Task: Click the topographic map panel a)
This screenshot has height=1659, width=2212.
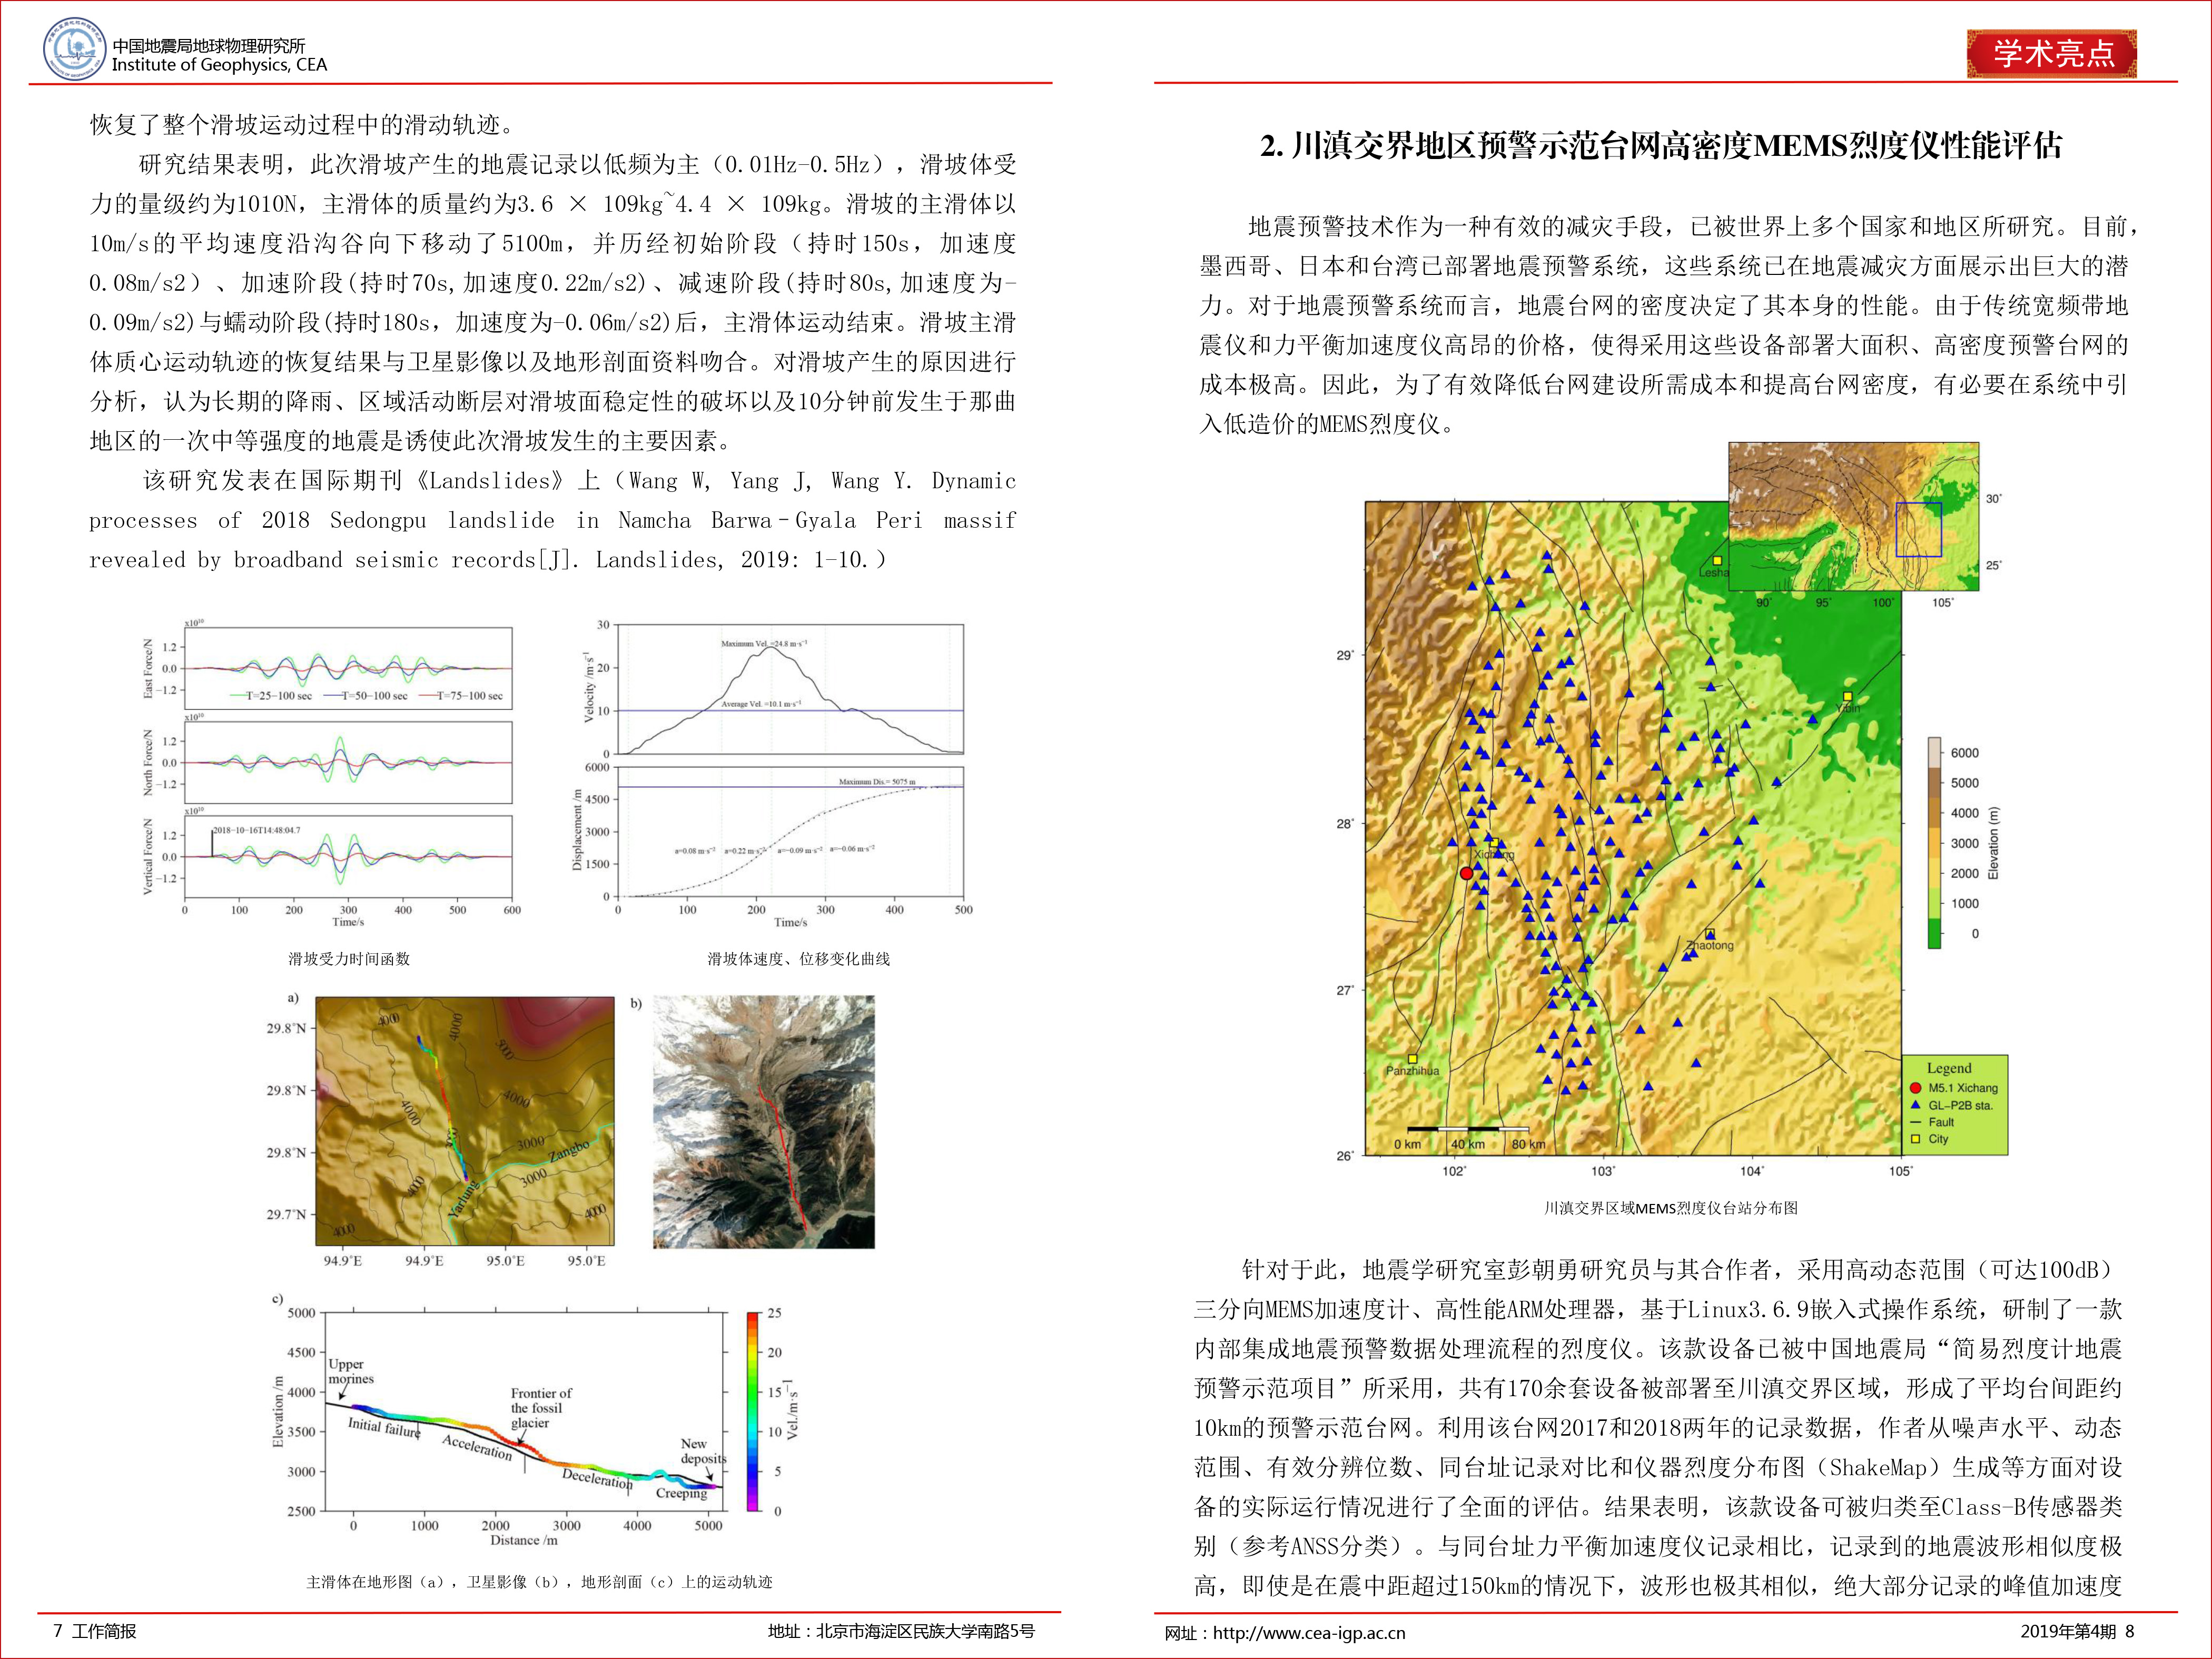Action: tap(465, 1121)
